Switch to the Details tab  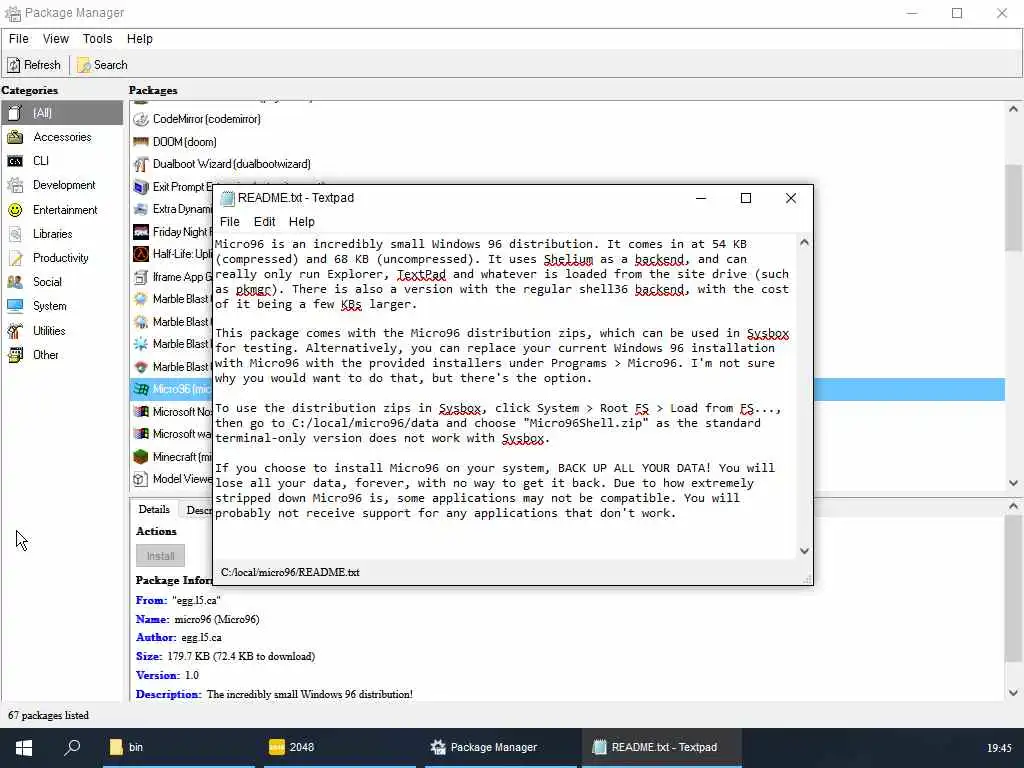[x=154, y=509]
